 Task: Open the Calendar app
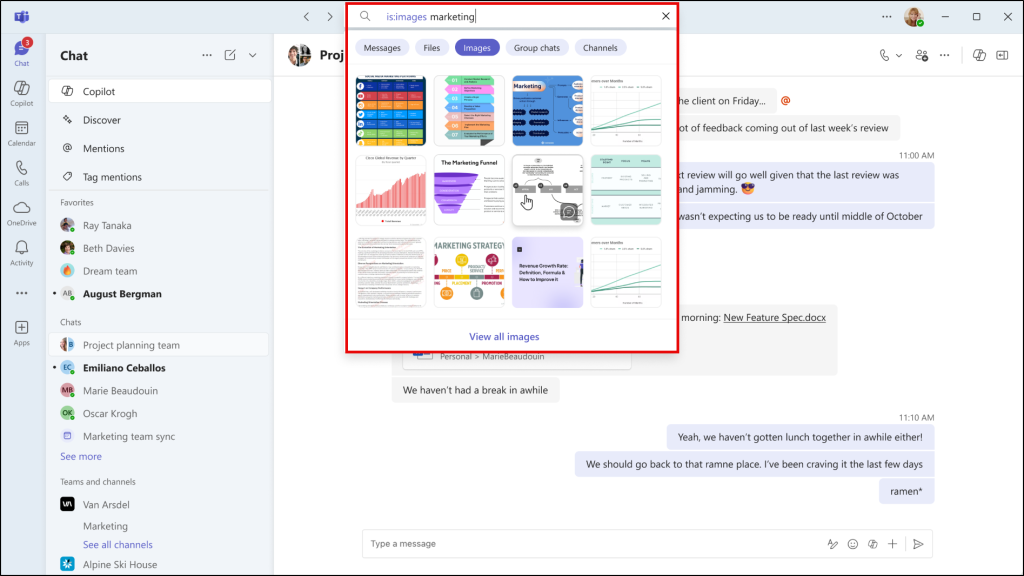coord(21,133)
